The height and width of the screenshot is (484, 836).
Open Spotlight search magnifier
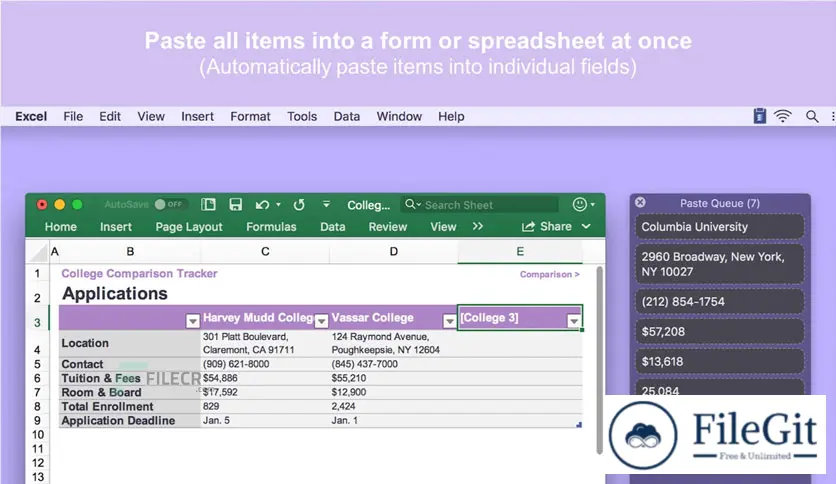pos(811,116)
